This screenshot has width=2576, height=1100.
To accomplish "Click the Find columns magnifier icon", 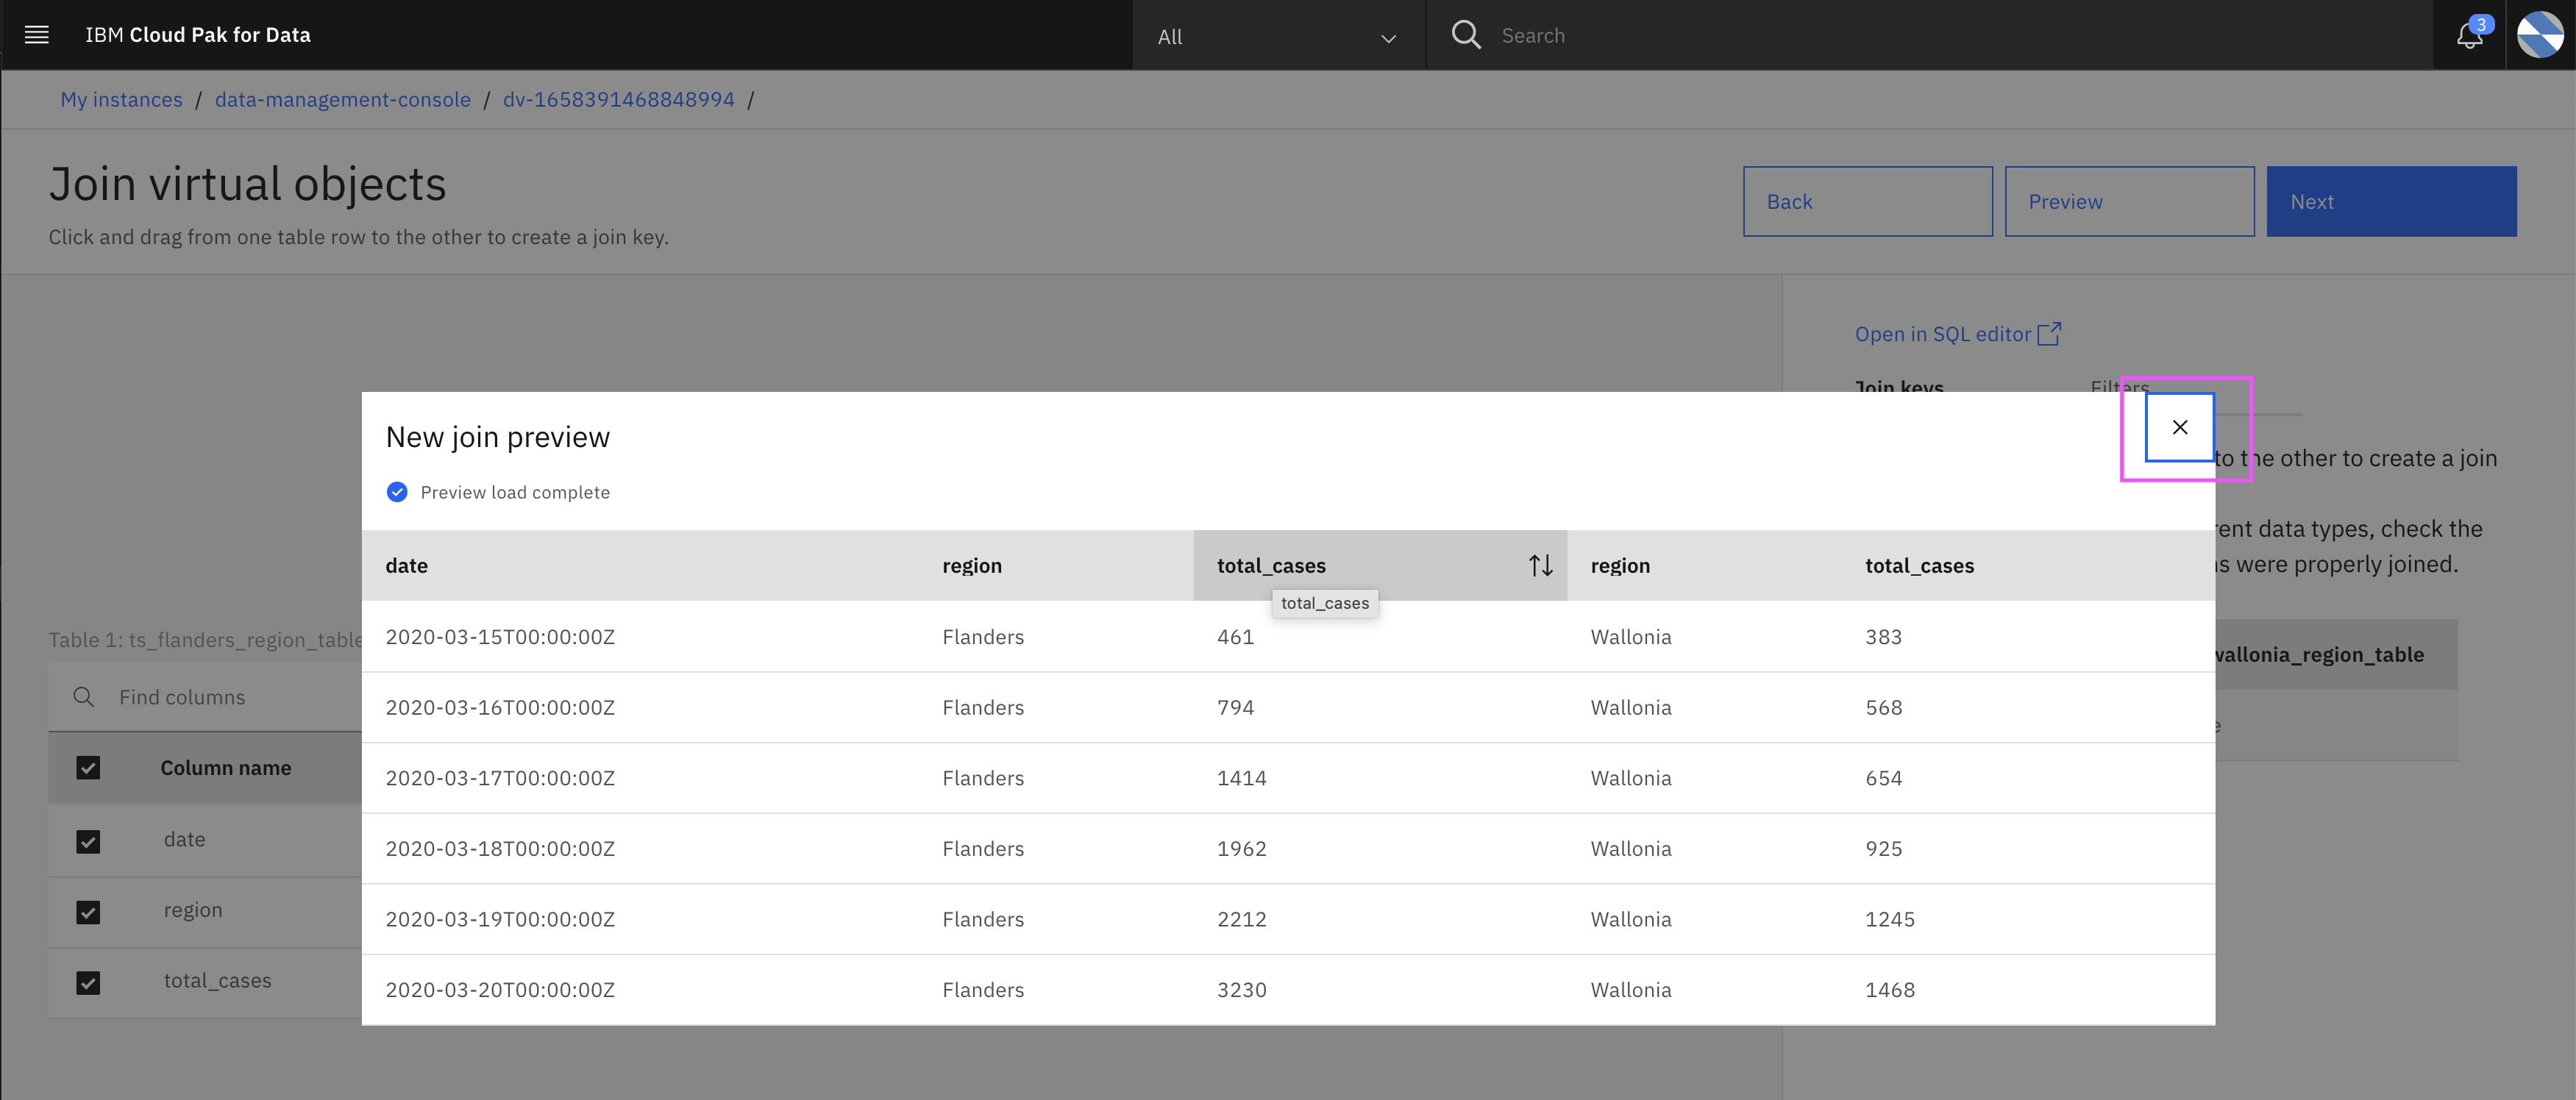I will [84, 697].
